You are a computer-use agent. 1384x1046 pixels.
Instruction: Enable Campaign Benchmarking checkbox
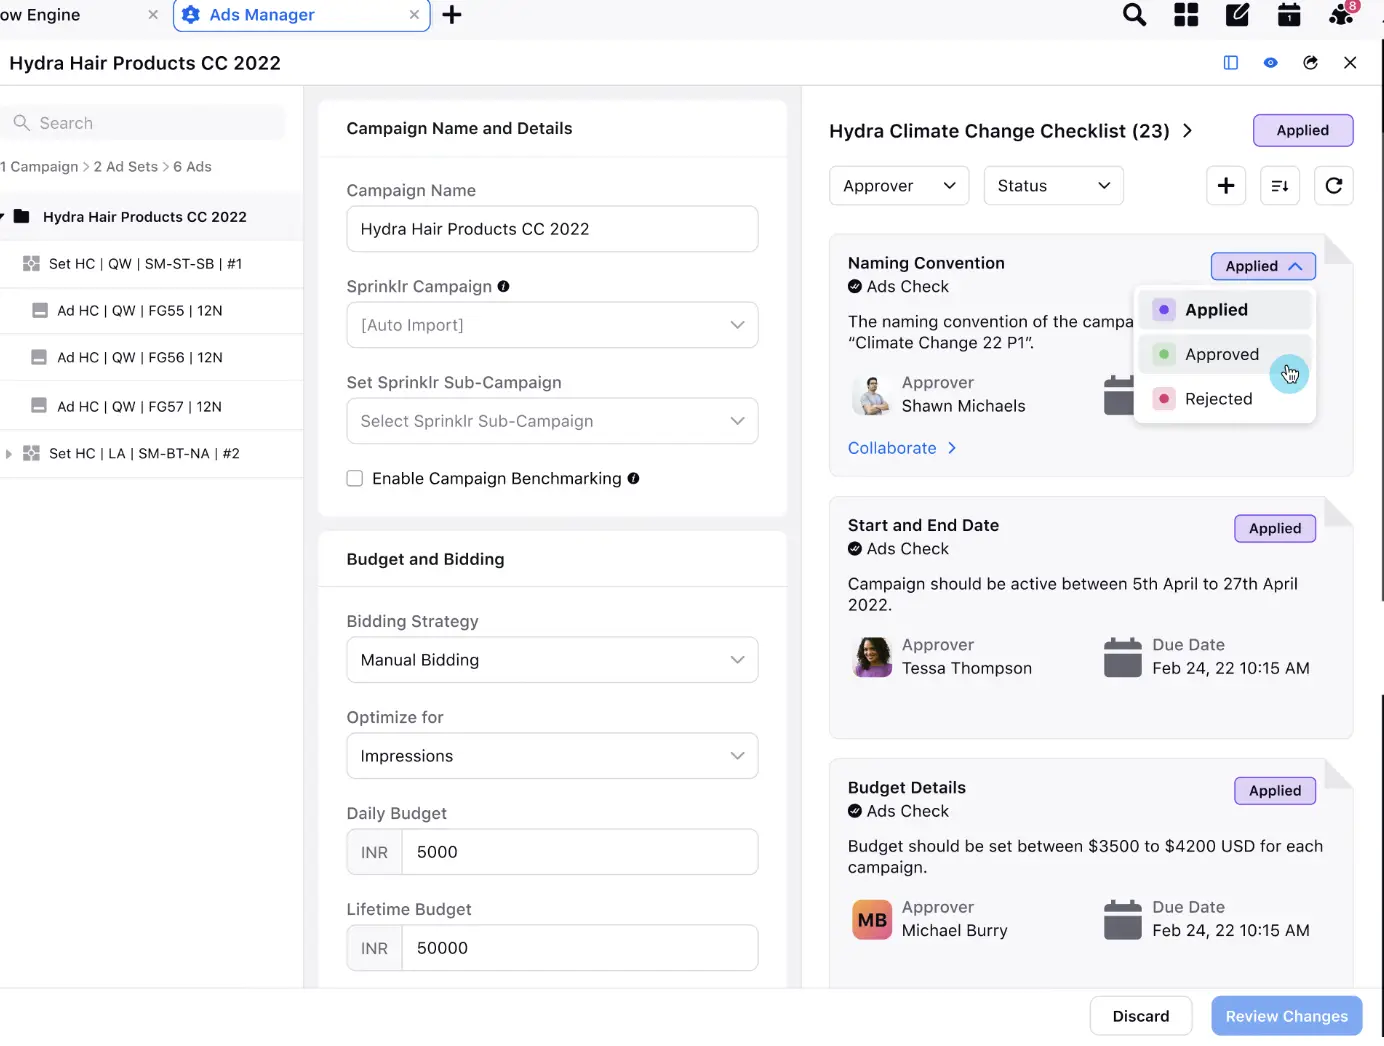point(355,479)
